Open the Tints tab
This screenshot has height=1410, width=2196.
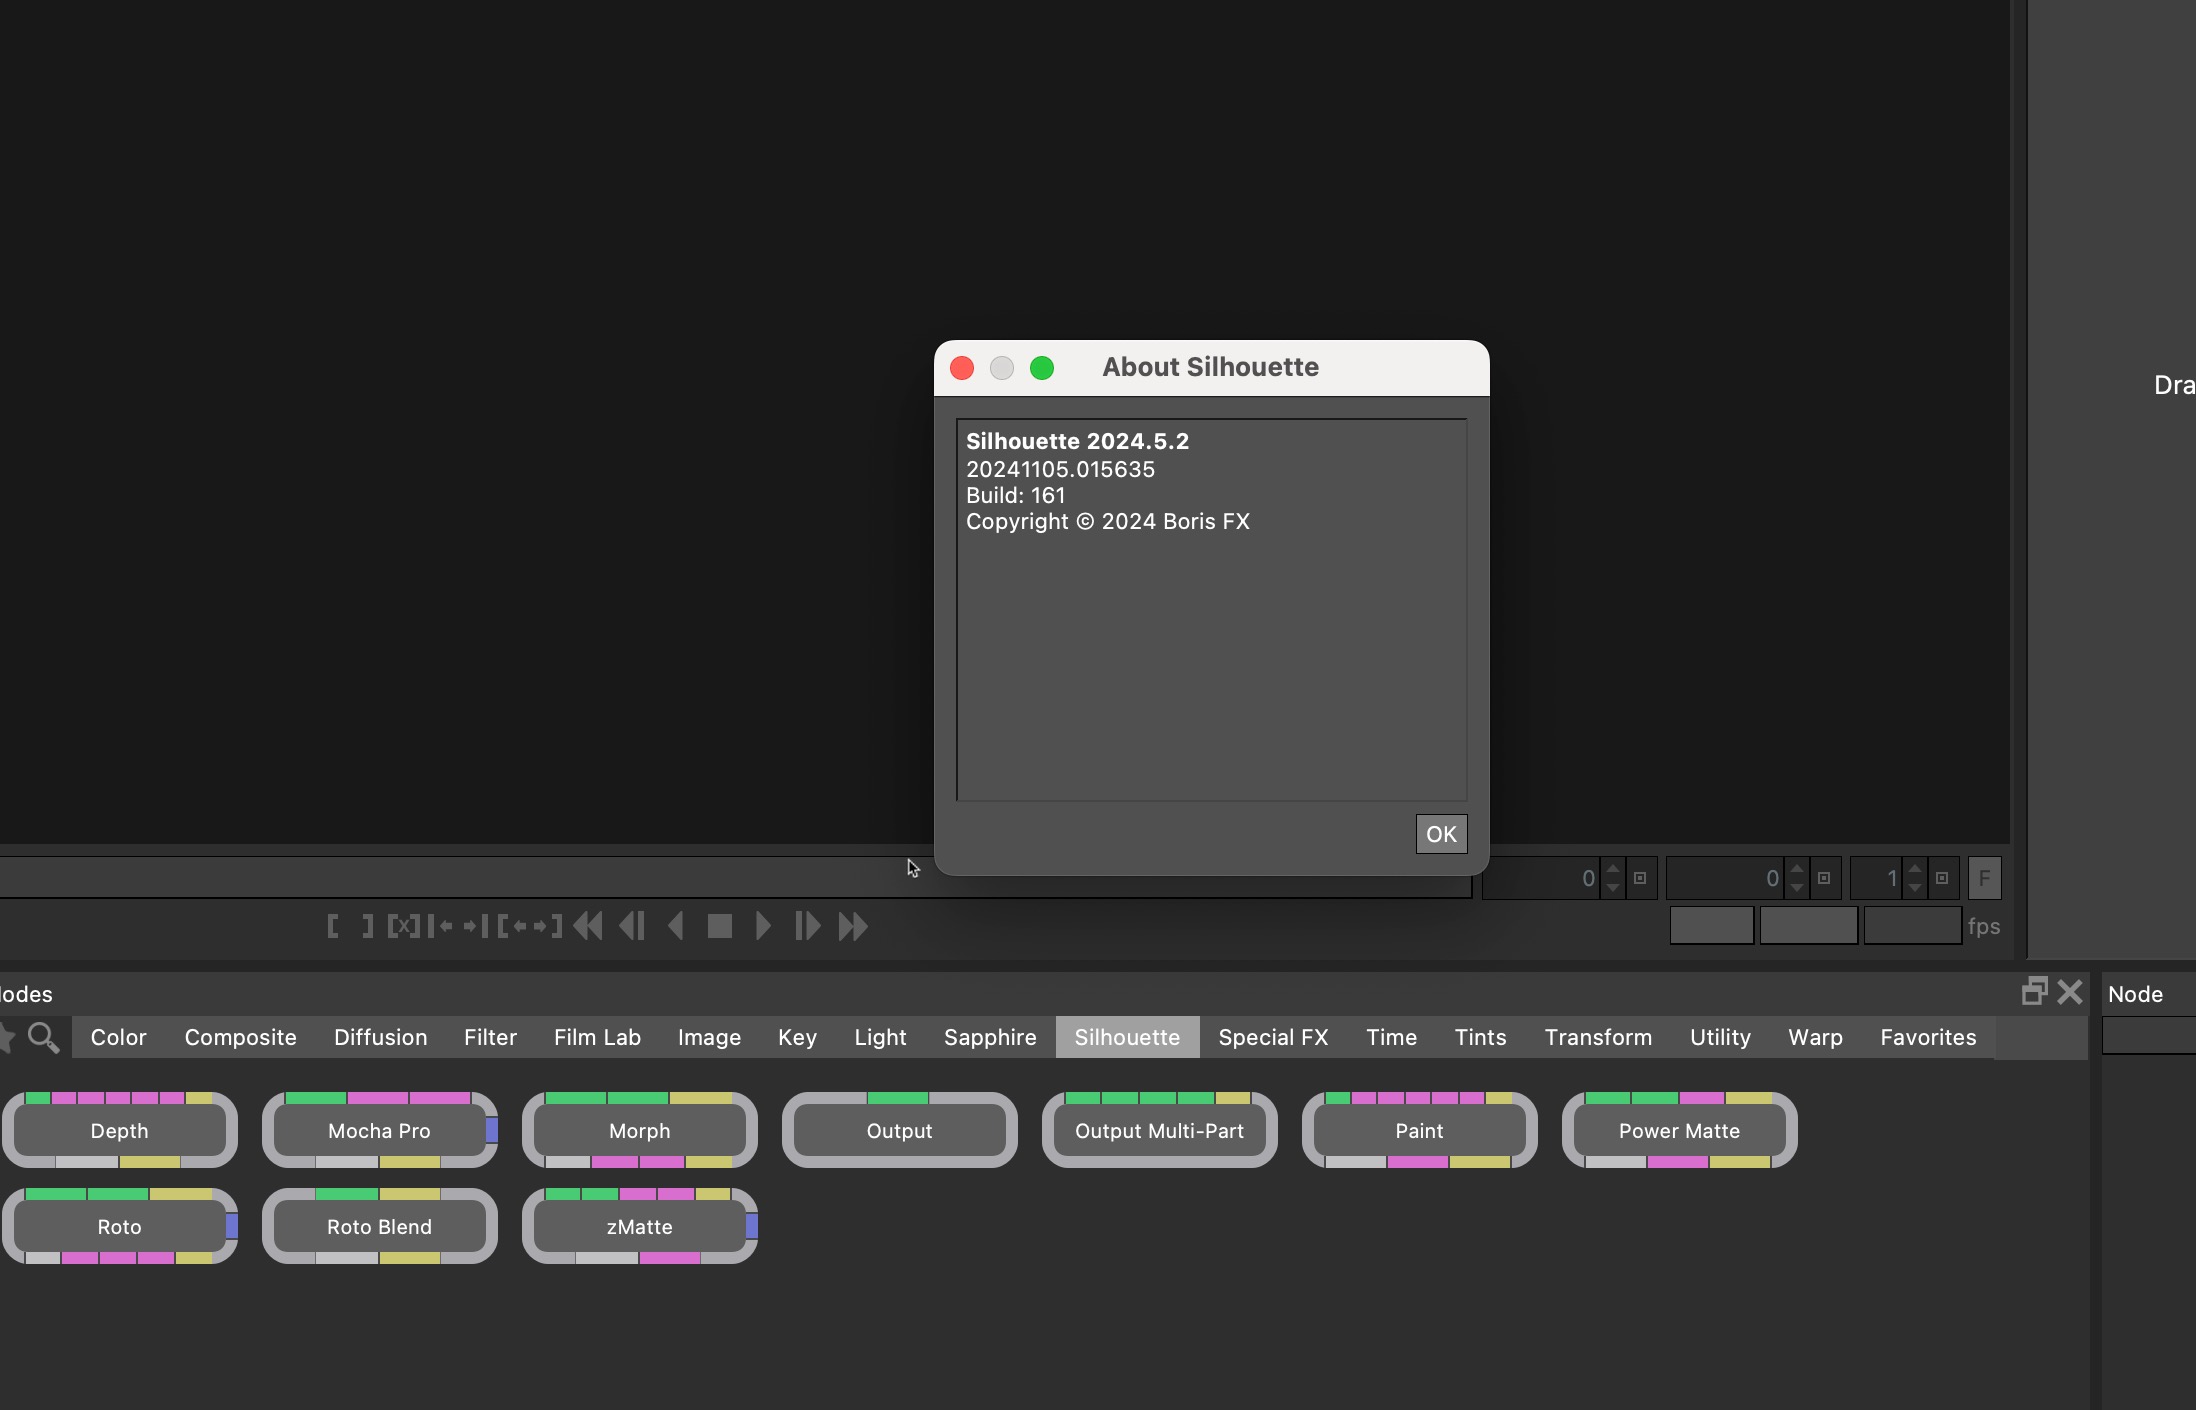[1481, 1037]
